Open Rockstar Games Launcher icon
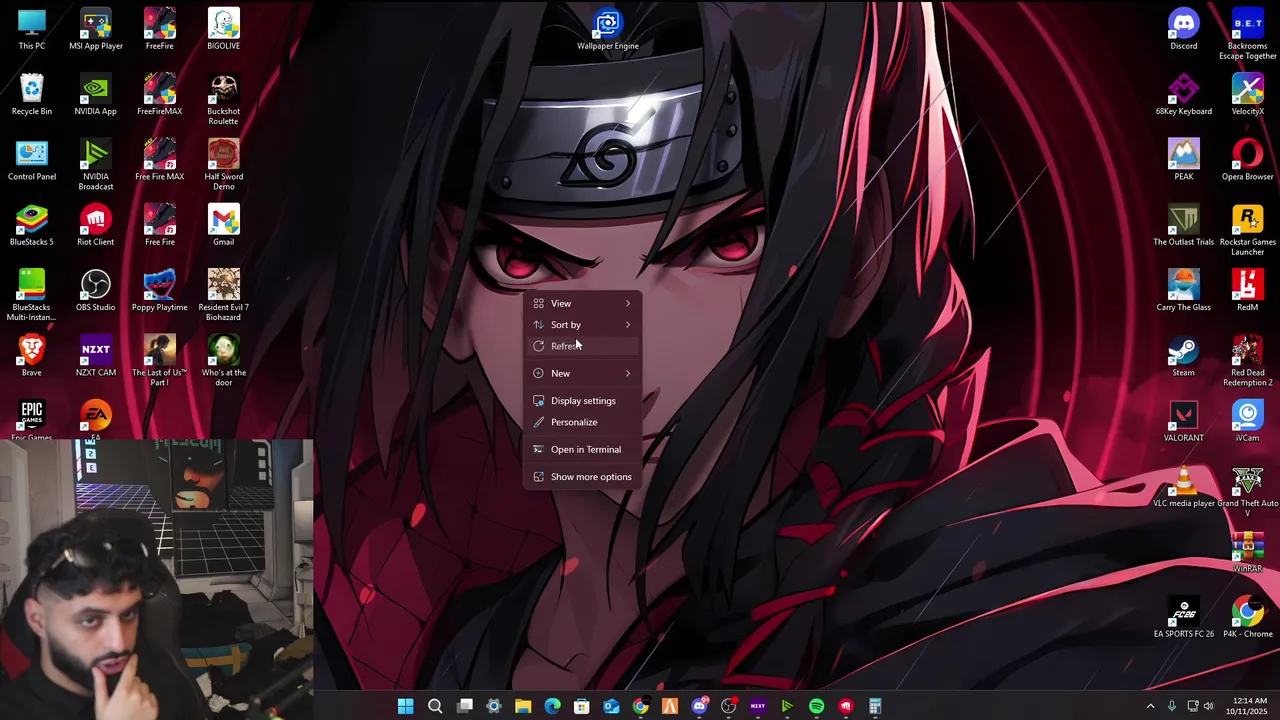 tap(1248, 230)
